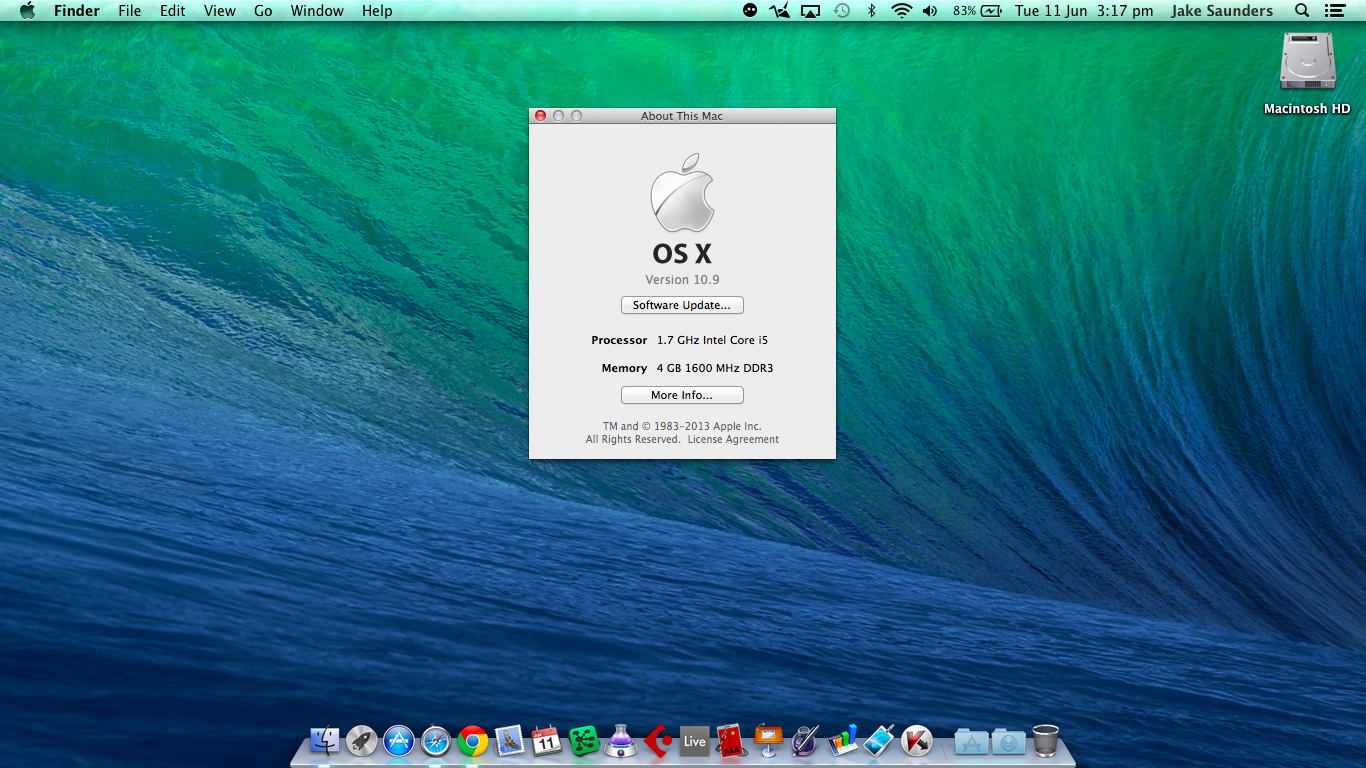Open the View menu
Screen dimensions: 1366x768
pyautogui.click(x=220, y=11)
